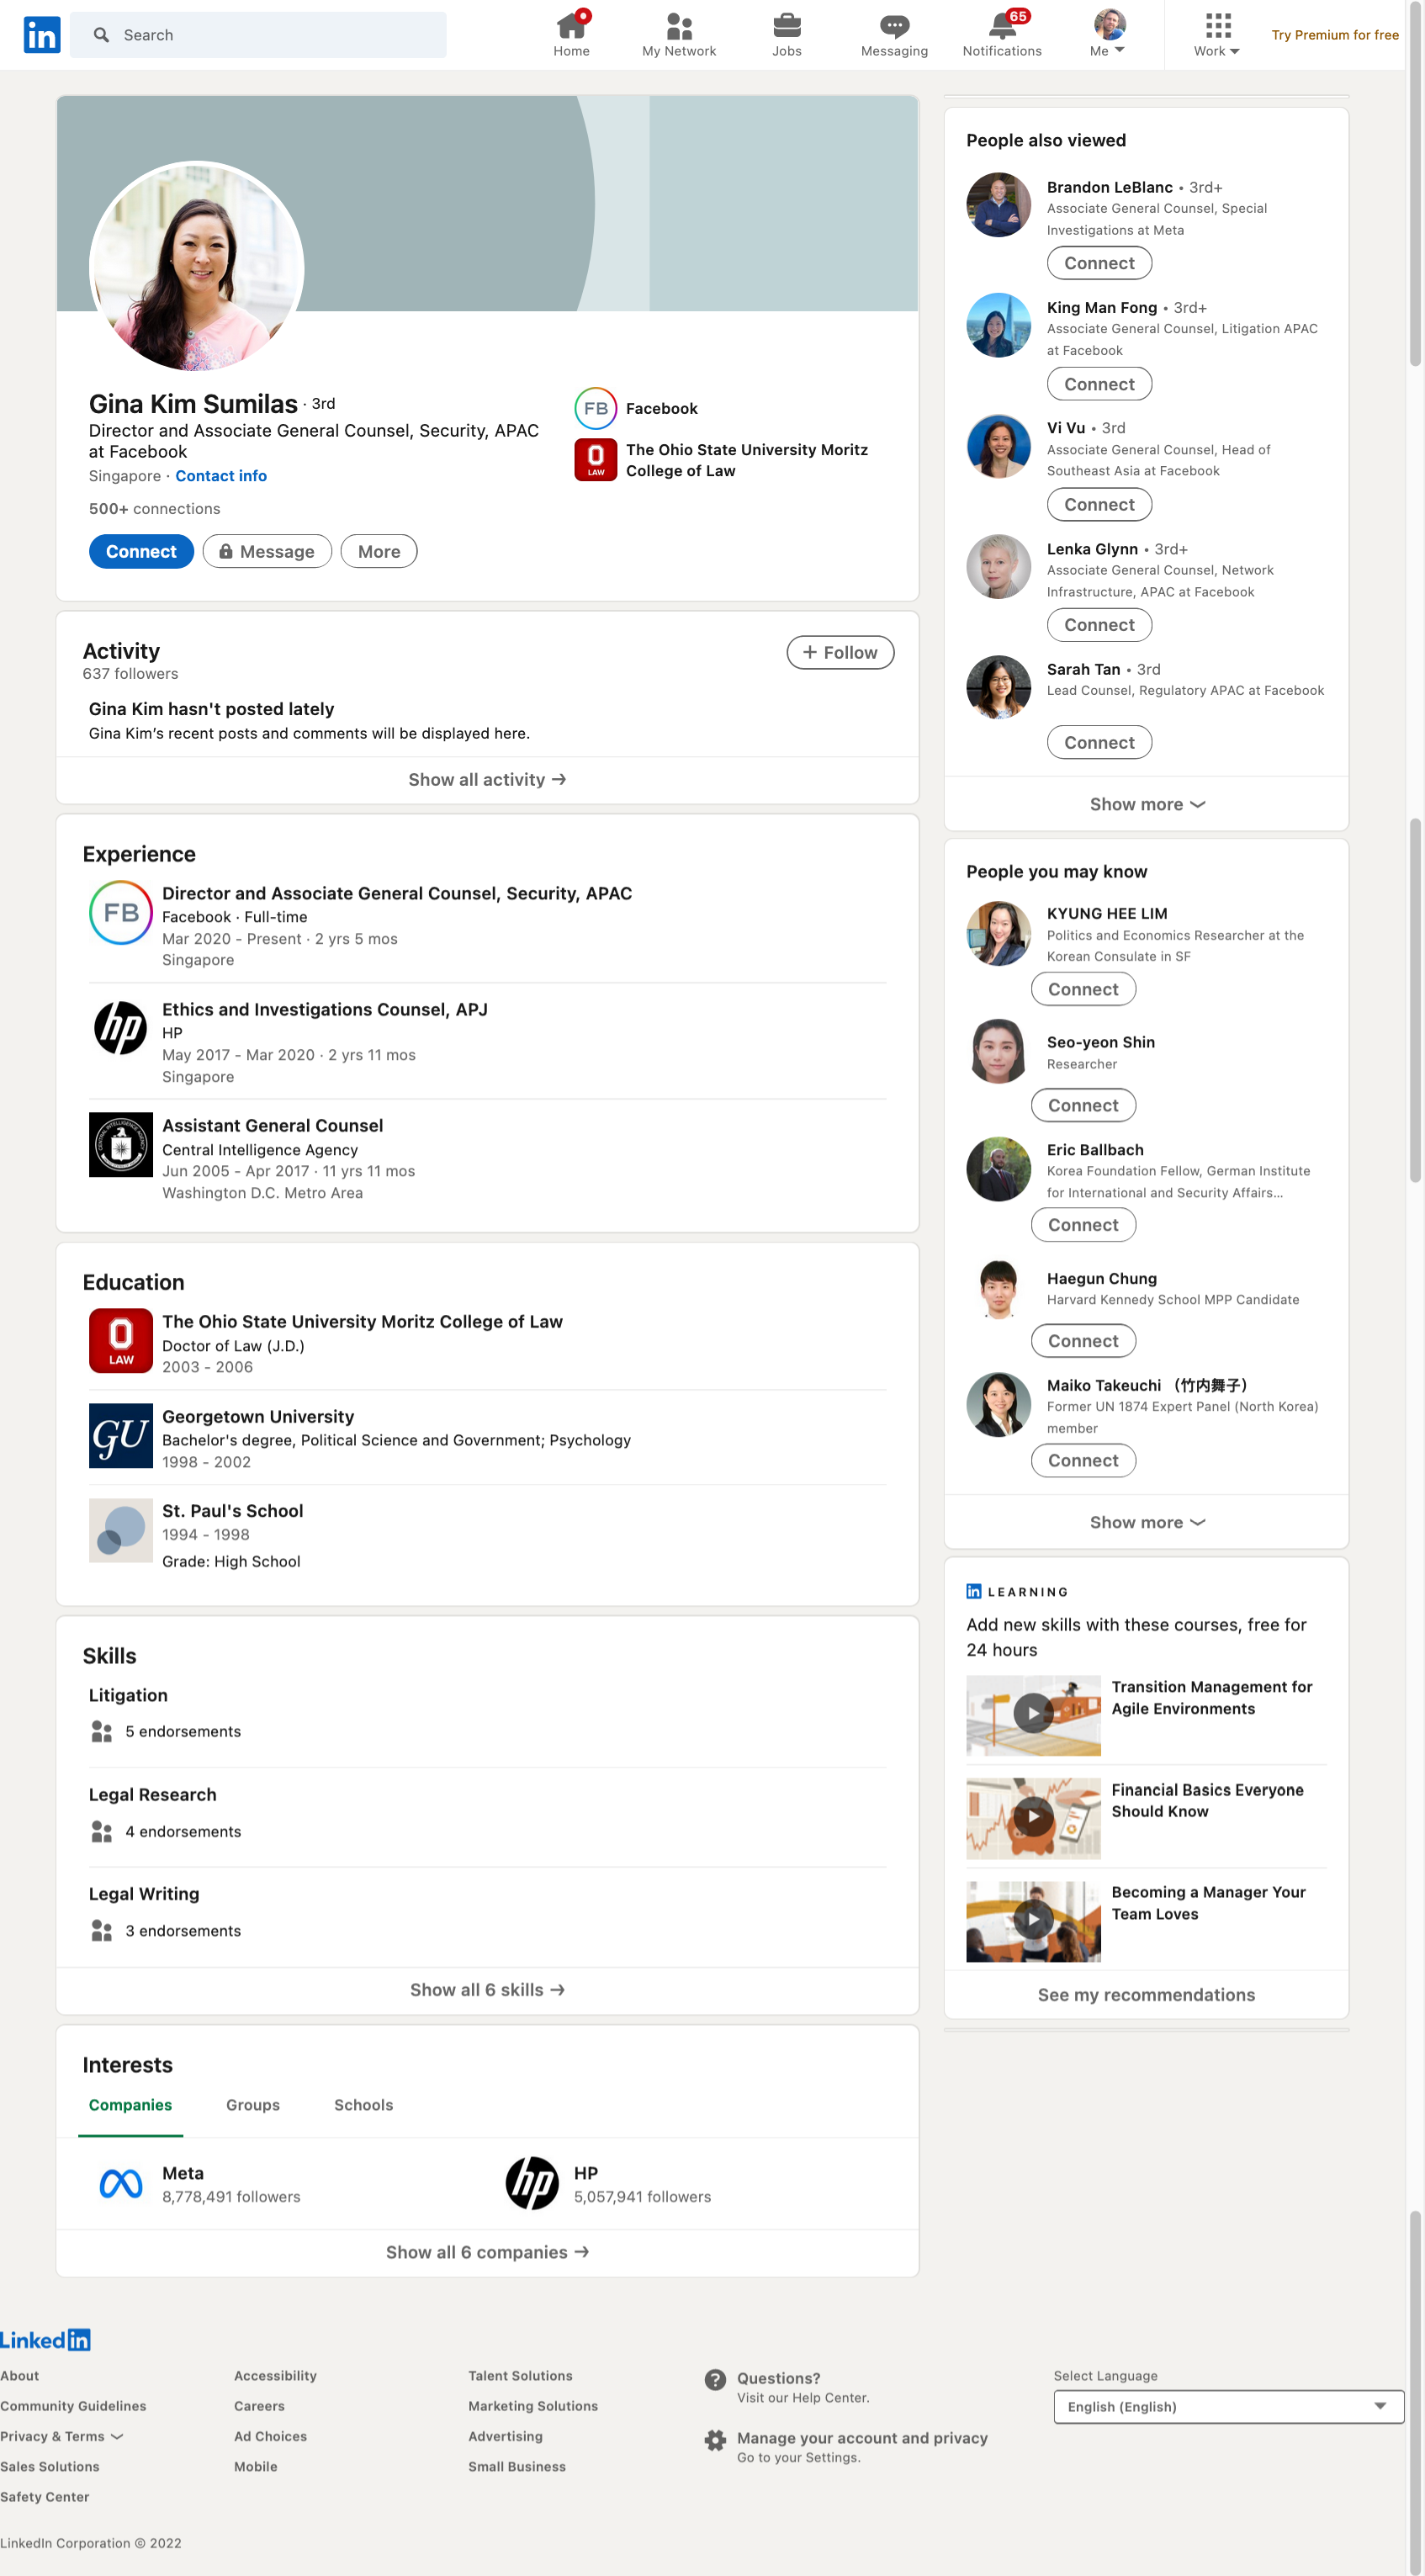This screenshot has width=1425, height=2576.
Task: Open the Accessibility footer link
Action: [275, 2376]
